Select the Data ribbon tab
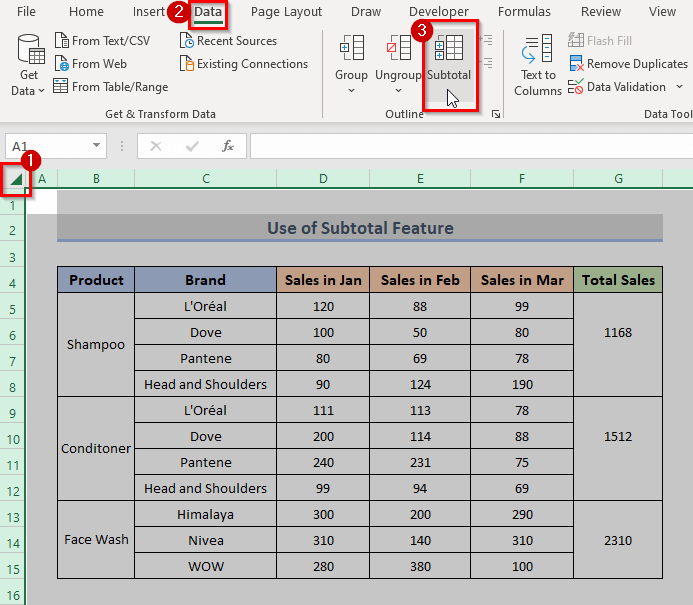 pos(208,12)
